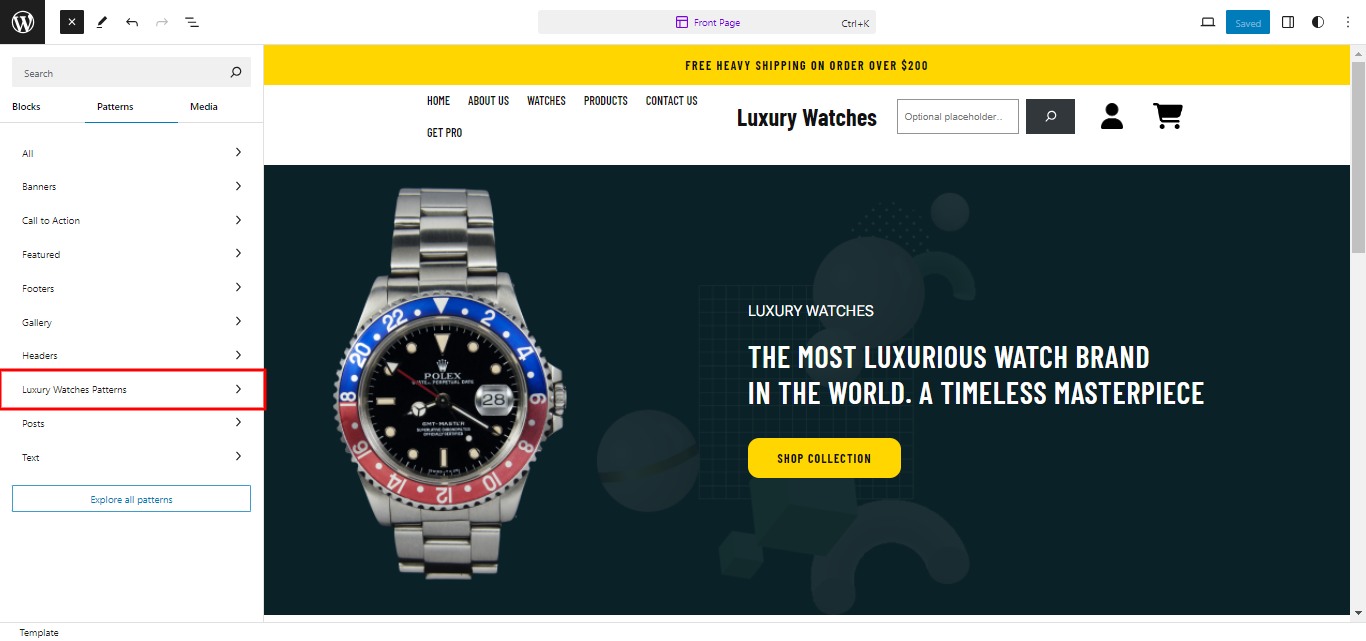Click the yellow Shop Collection button
The width and height of the screenshot is (1366, 641).
[824, 458]
